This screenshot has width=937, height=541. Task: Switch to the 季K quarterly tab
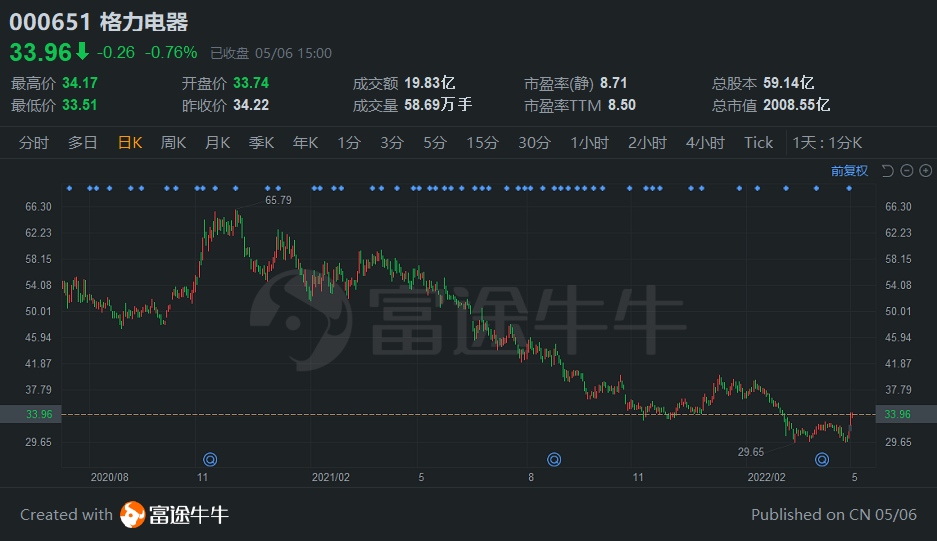[261, 143]
